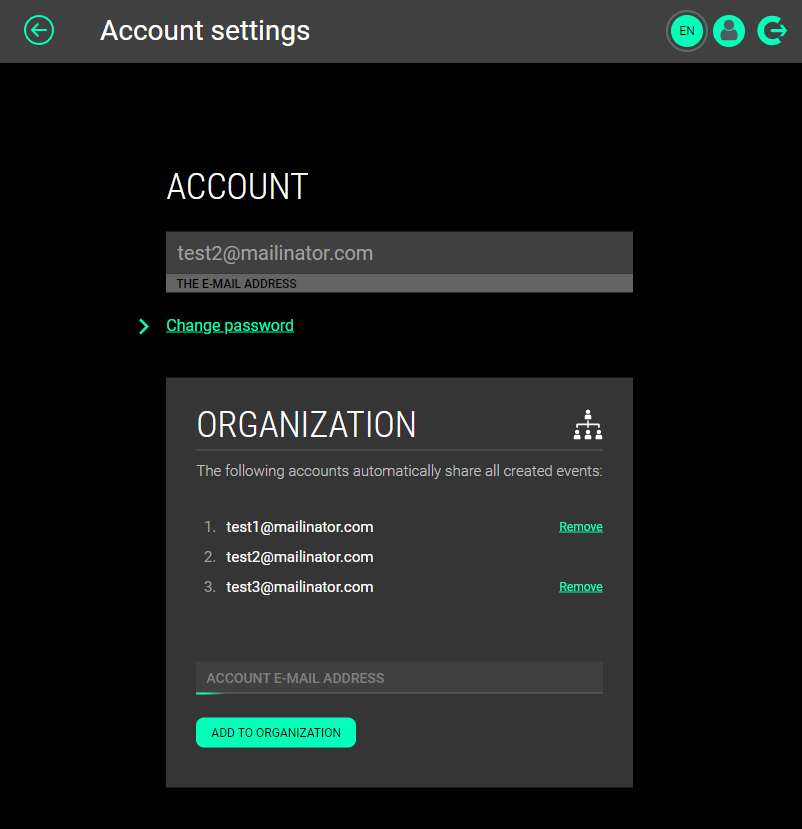Select test1@mailinator.com in the accounts list
Image resolution: width=802 pixels, height=829 pixels.
tap(300, 527)
